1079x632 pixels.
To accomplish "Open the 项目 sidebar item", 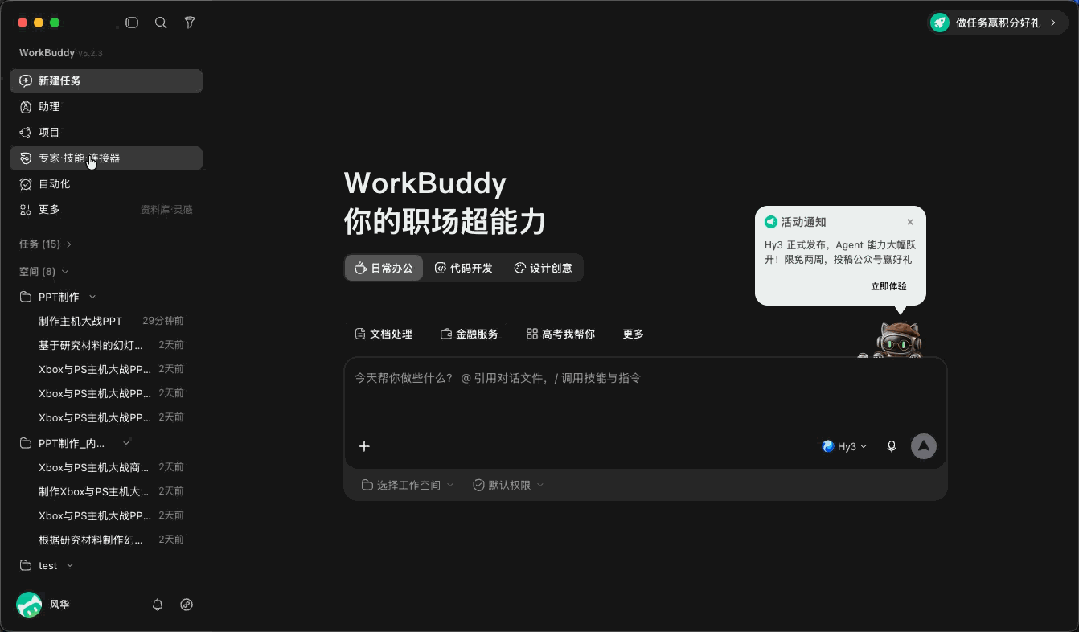I will [x=106, y=132].
